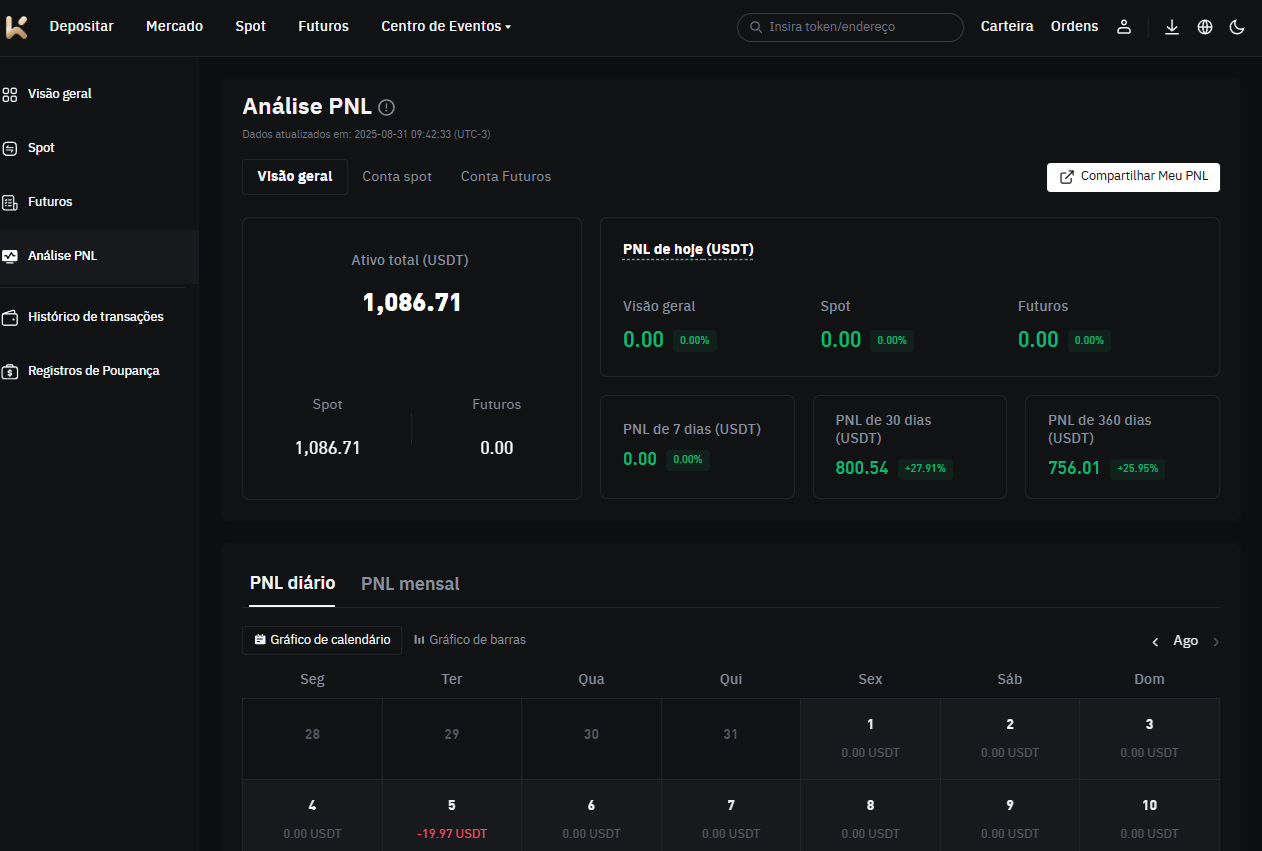
Task: Switch to Gráfico de barras view
Action: pyautogui.click(x=470, y=640)
